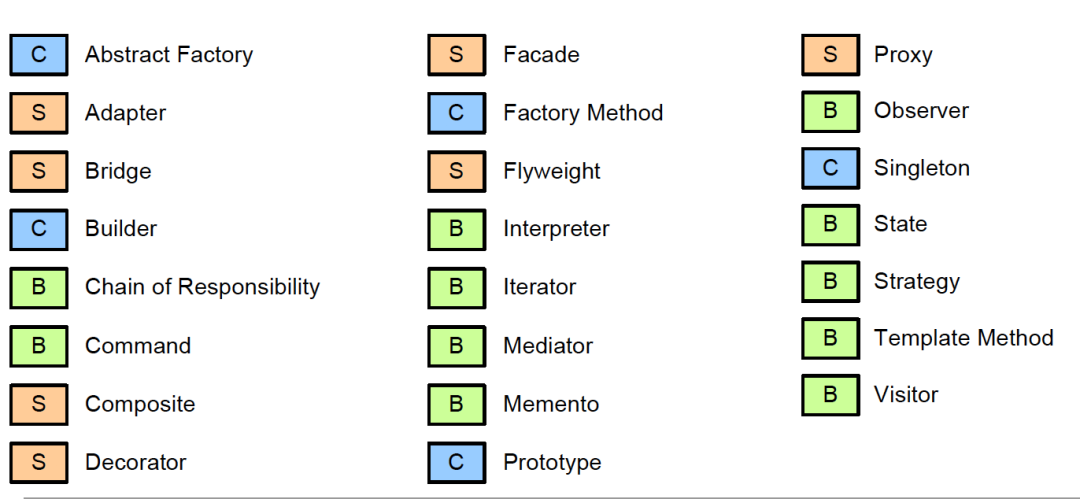1080x499 pixels.
Task: Click the Chain of Responsibility label
Action: point(202,287)
